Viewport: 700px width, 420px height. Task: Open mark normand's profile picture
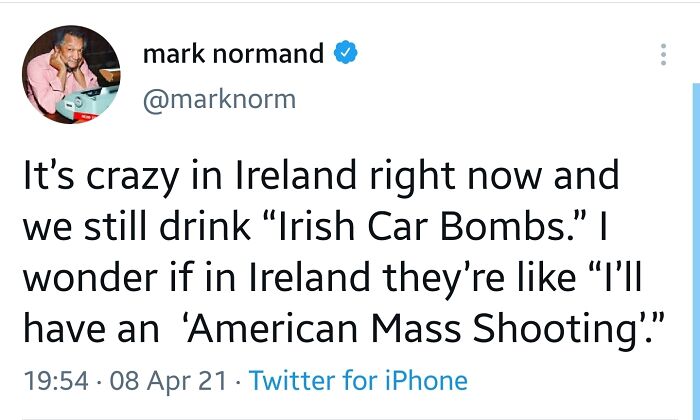[x=69, y=72]
